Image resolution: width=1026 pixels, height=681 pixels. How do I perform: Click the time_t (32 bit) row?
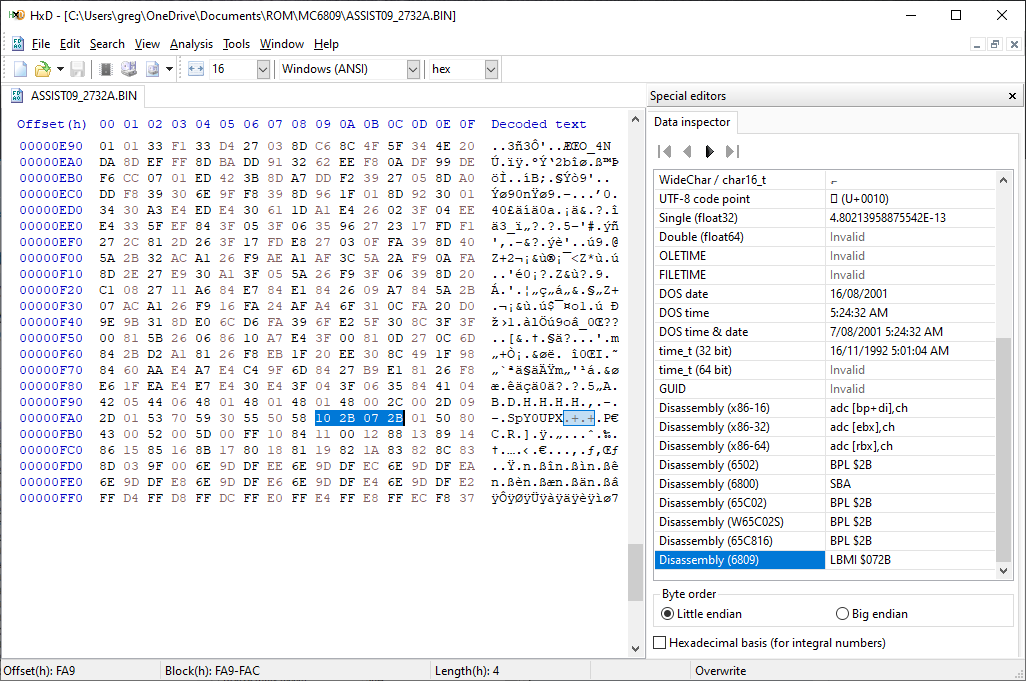(824, 351)
